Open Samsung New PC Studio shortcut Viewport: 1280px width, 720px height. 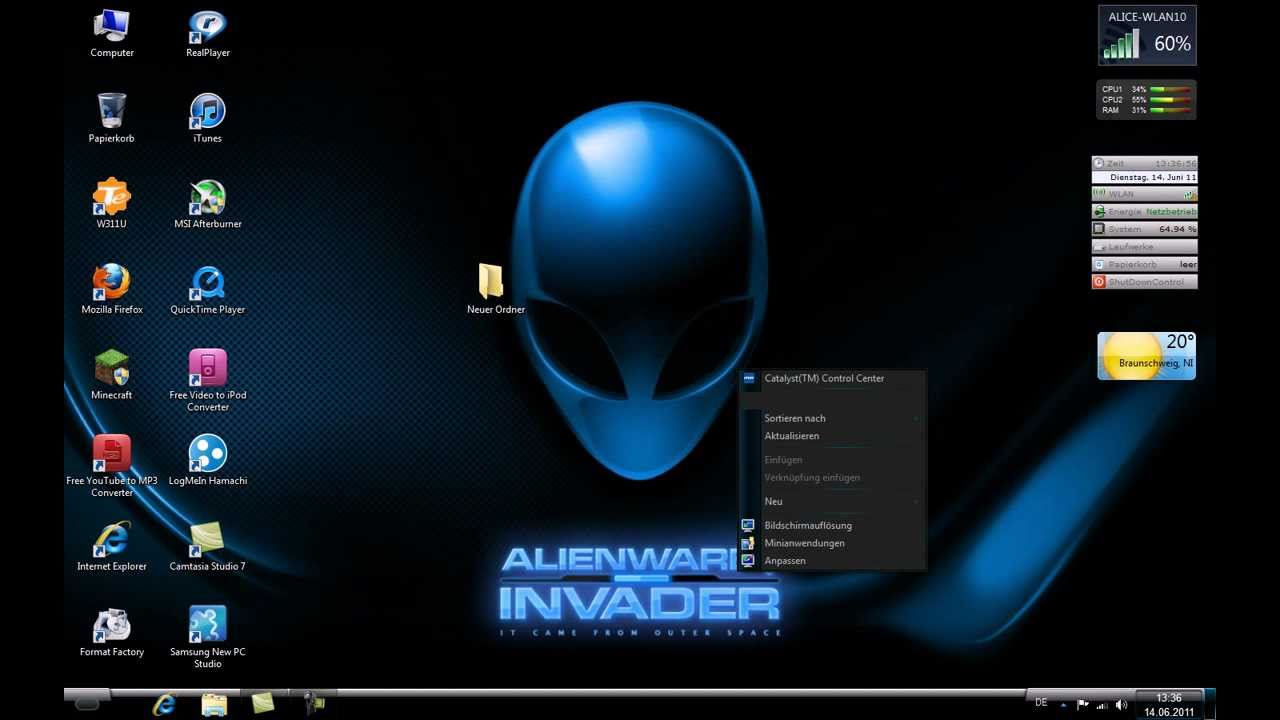[x=208, y=637]
